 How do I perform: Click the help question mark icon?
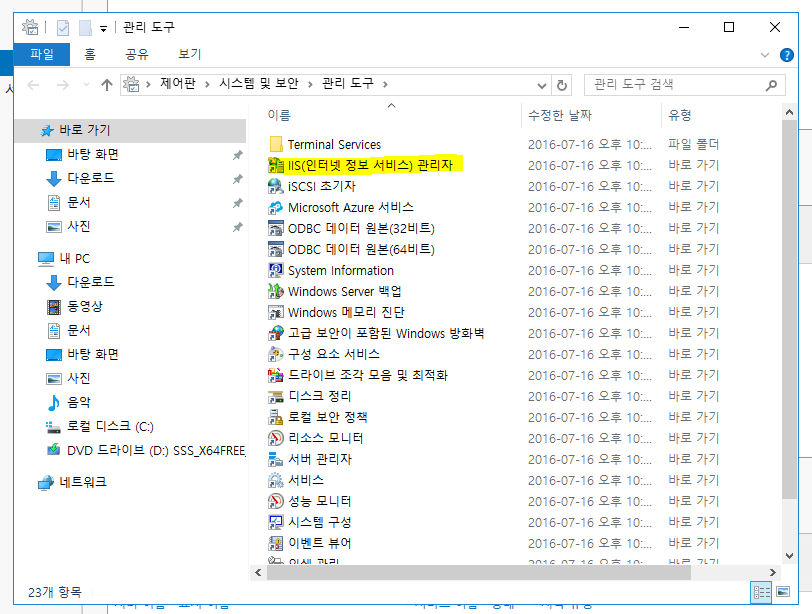(787, 55)
